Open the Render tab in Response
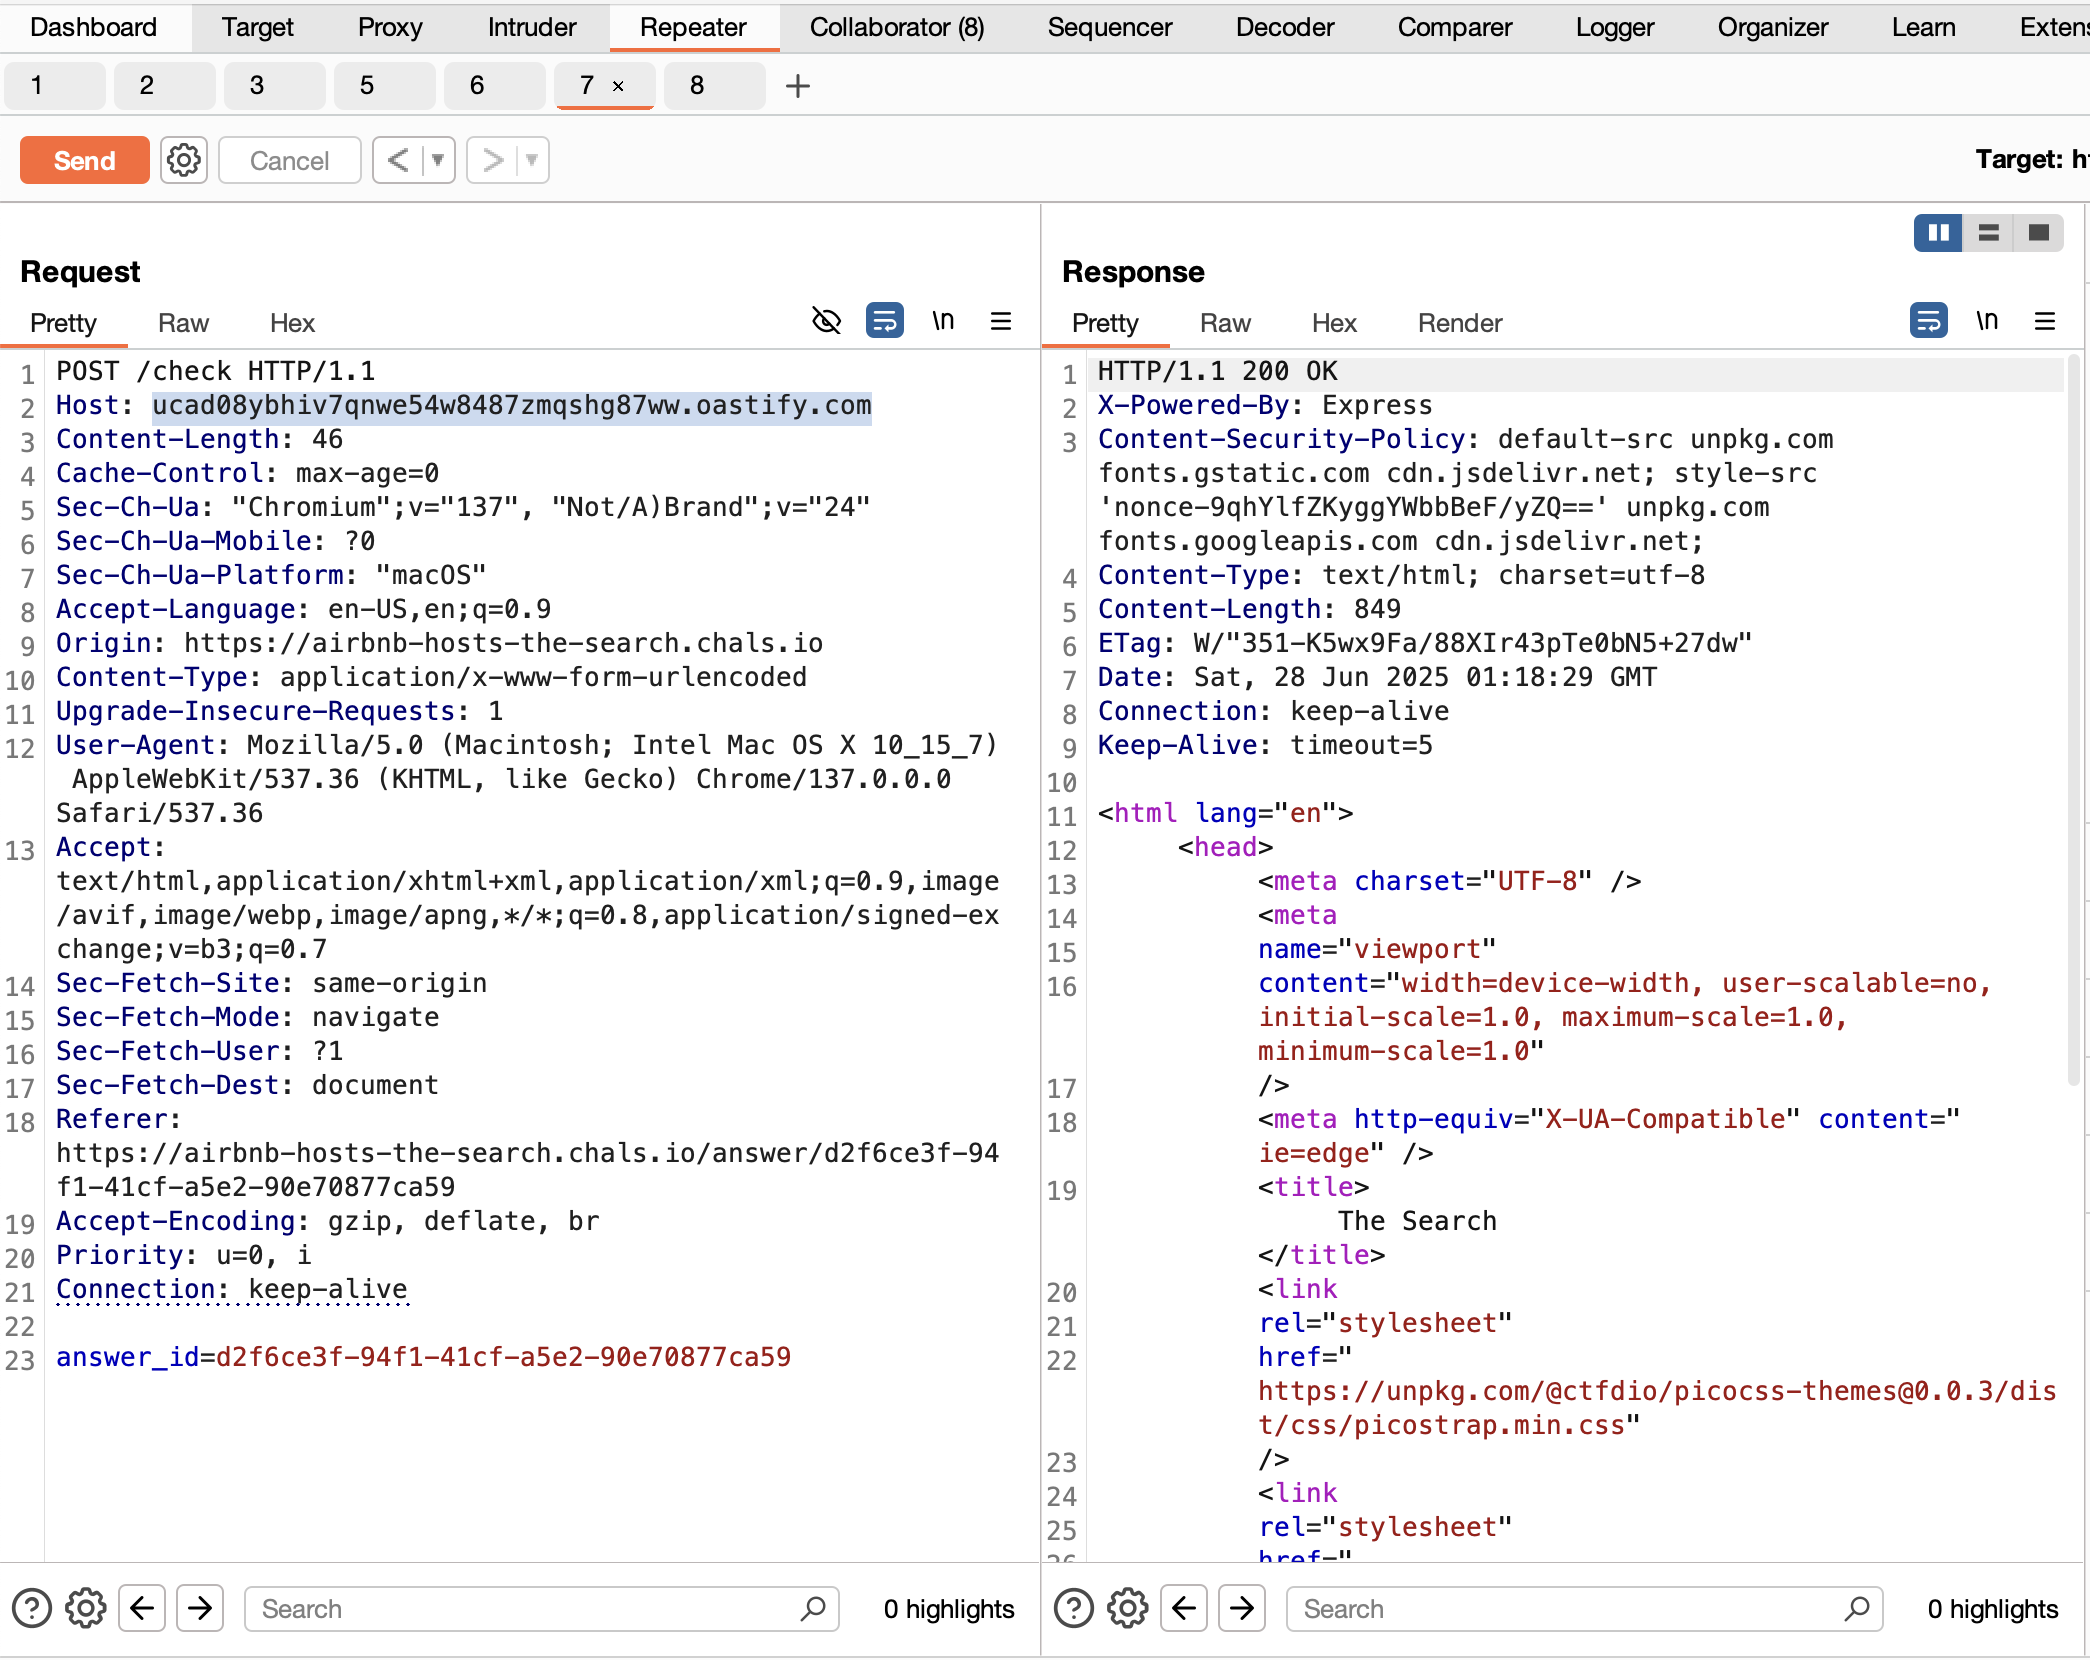Image resolution: width=2090 pixels, height=1660 pixels. click(x=1459, y=323)
